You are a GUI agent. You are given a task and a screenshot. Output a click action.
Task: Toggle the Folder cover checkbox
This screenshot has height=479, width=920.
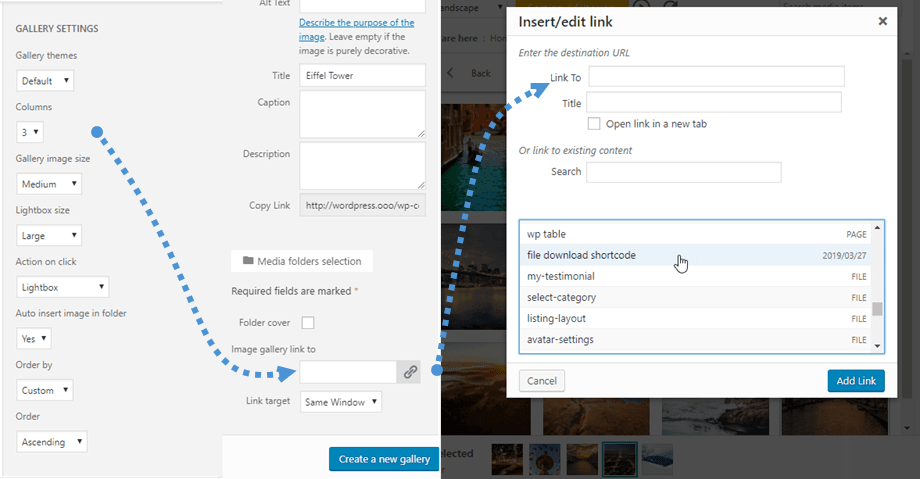[x=308, y=323]
